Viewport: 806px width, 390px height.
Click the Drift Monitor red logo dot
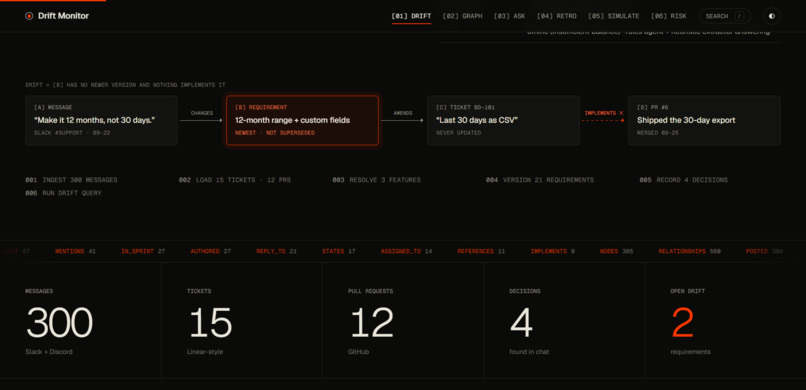pos(29,16)
